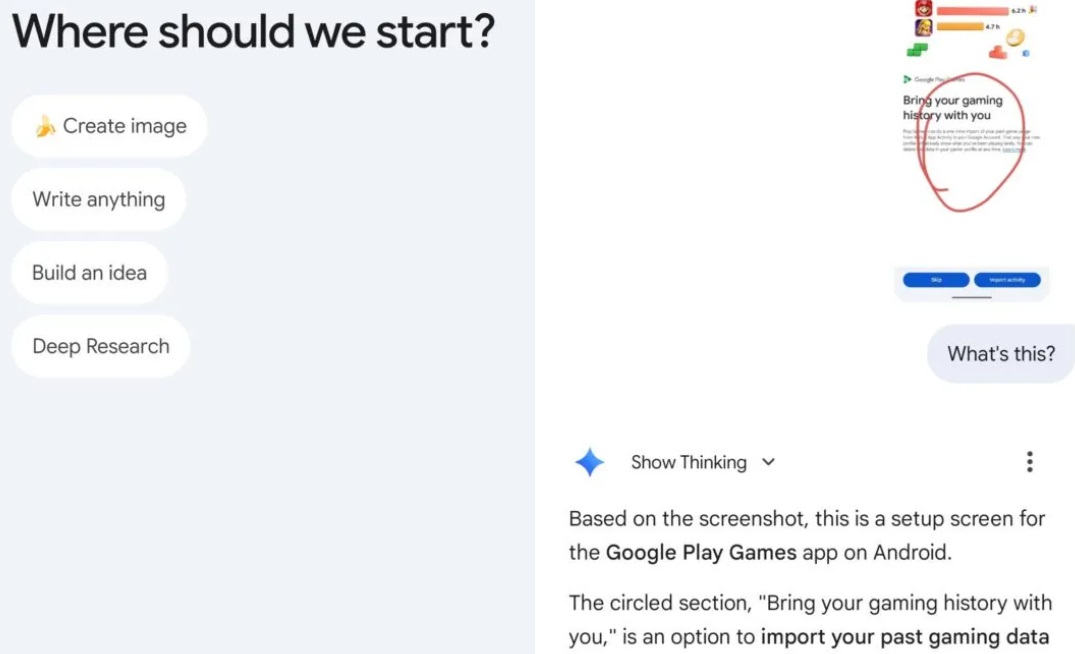1075x654 pixels.
Task: Click the Mario game icon in the screenshot
Action: tap(924, 8)
